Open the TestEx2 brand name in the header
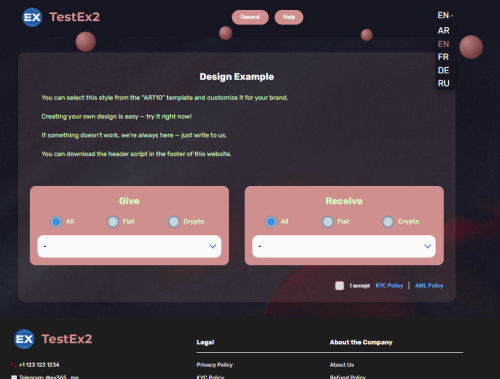 tap(75, 17)
